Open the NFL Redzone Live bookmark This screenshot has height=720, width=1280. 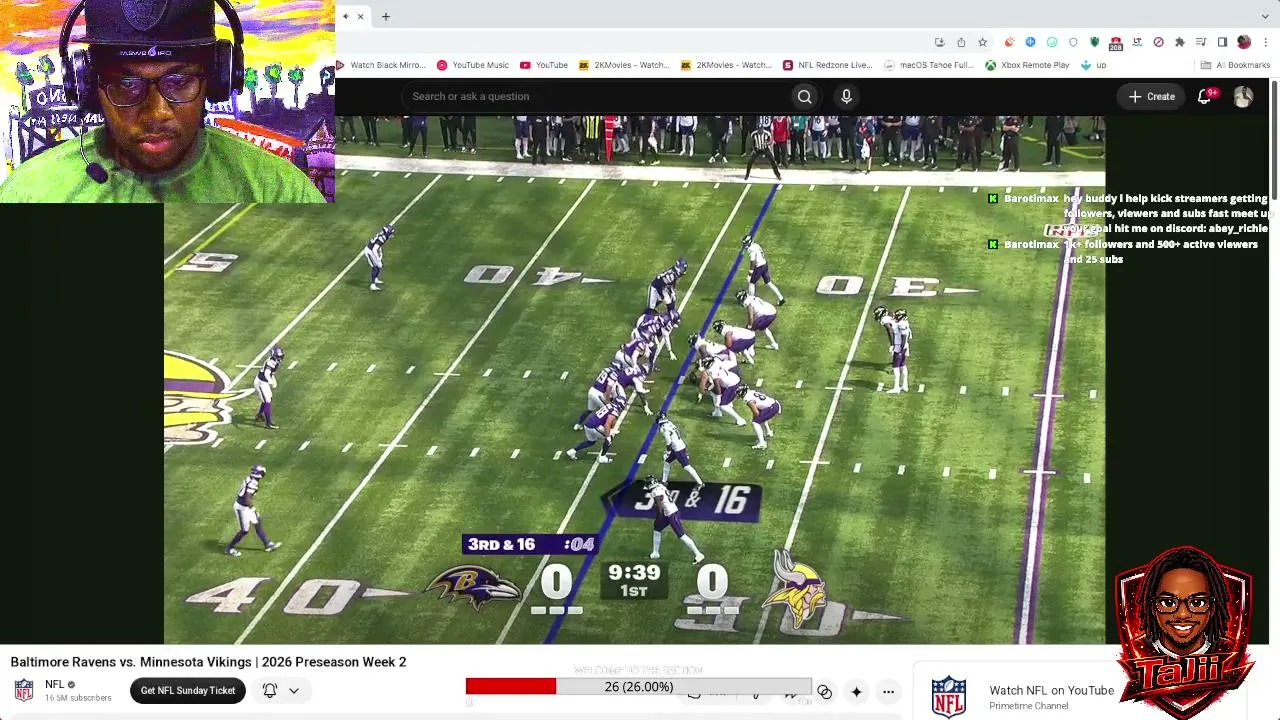click(x=828, y=65)
